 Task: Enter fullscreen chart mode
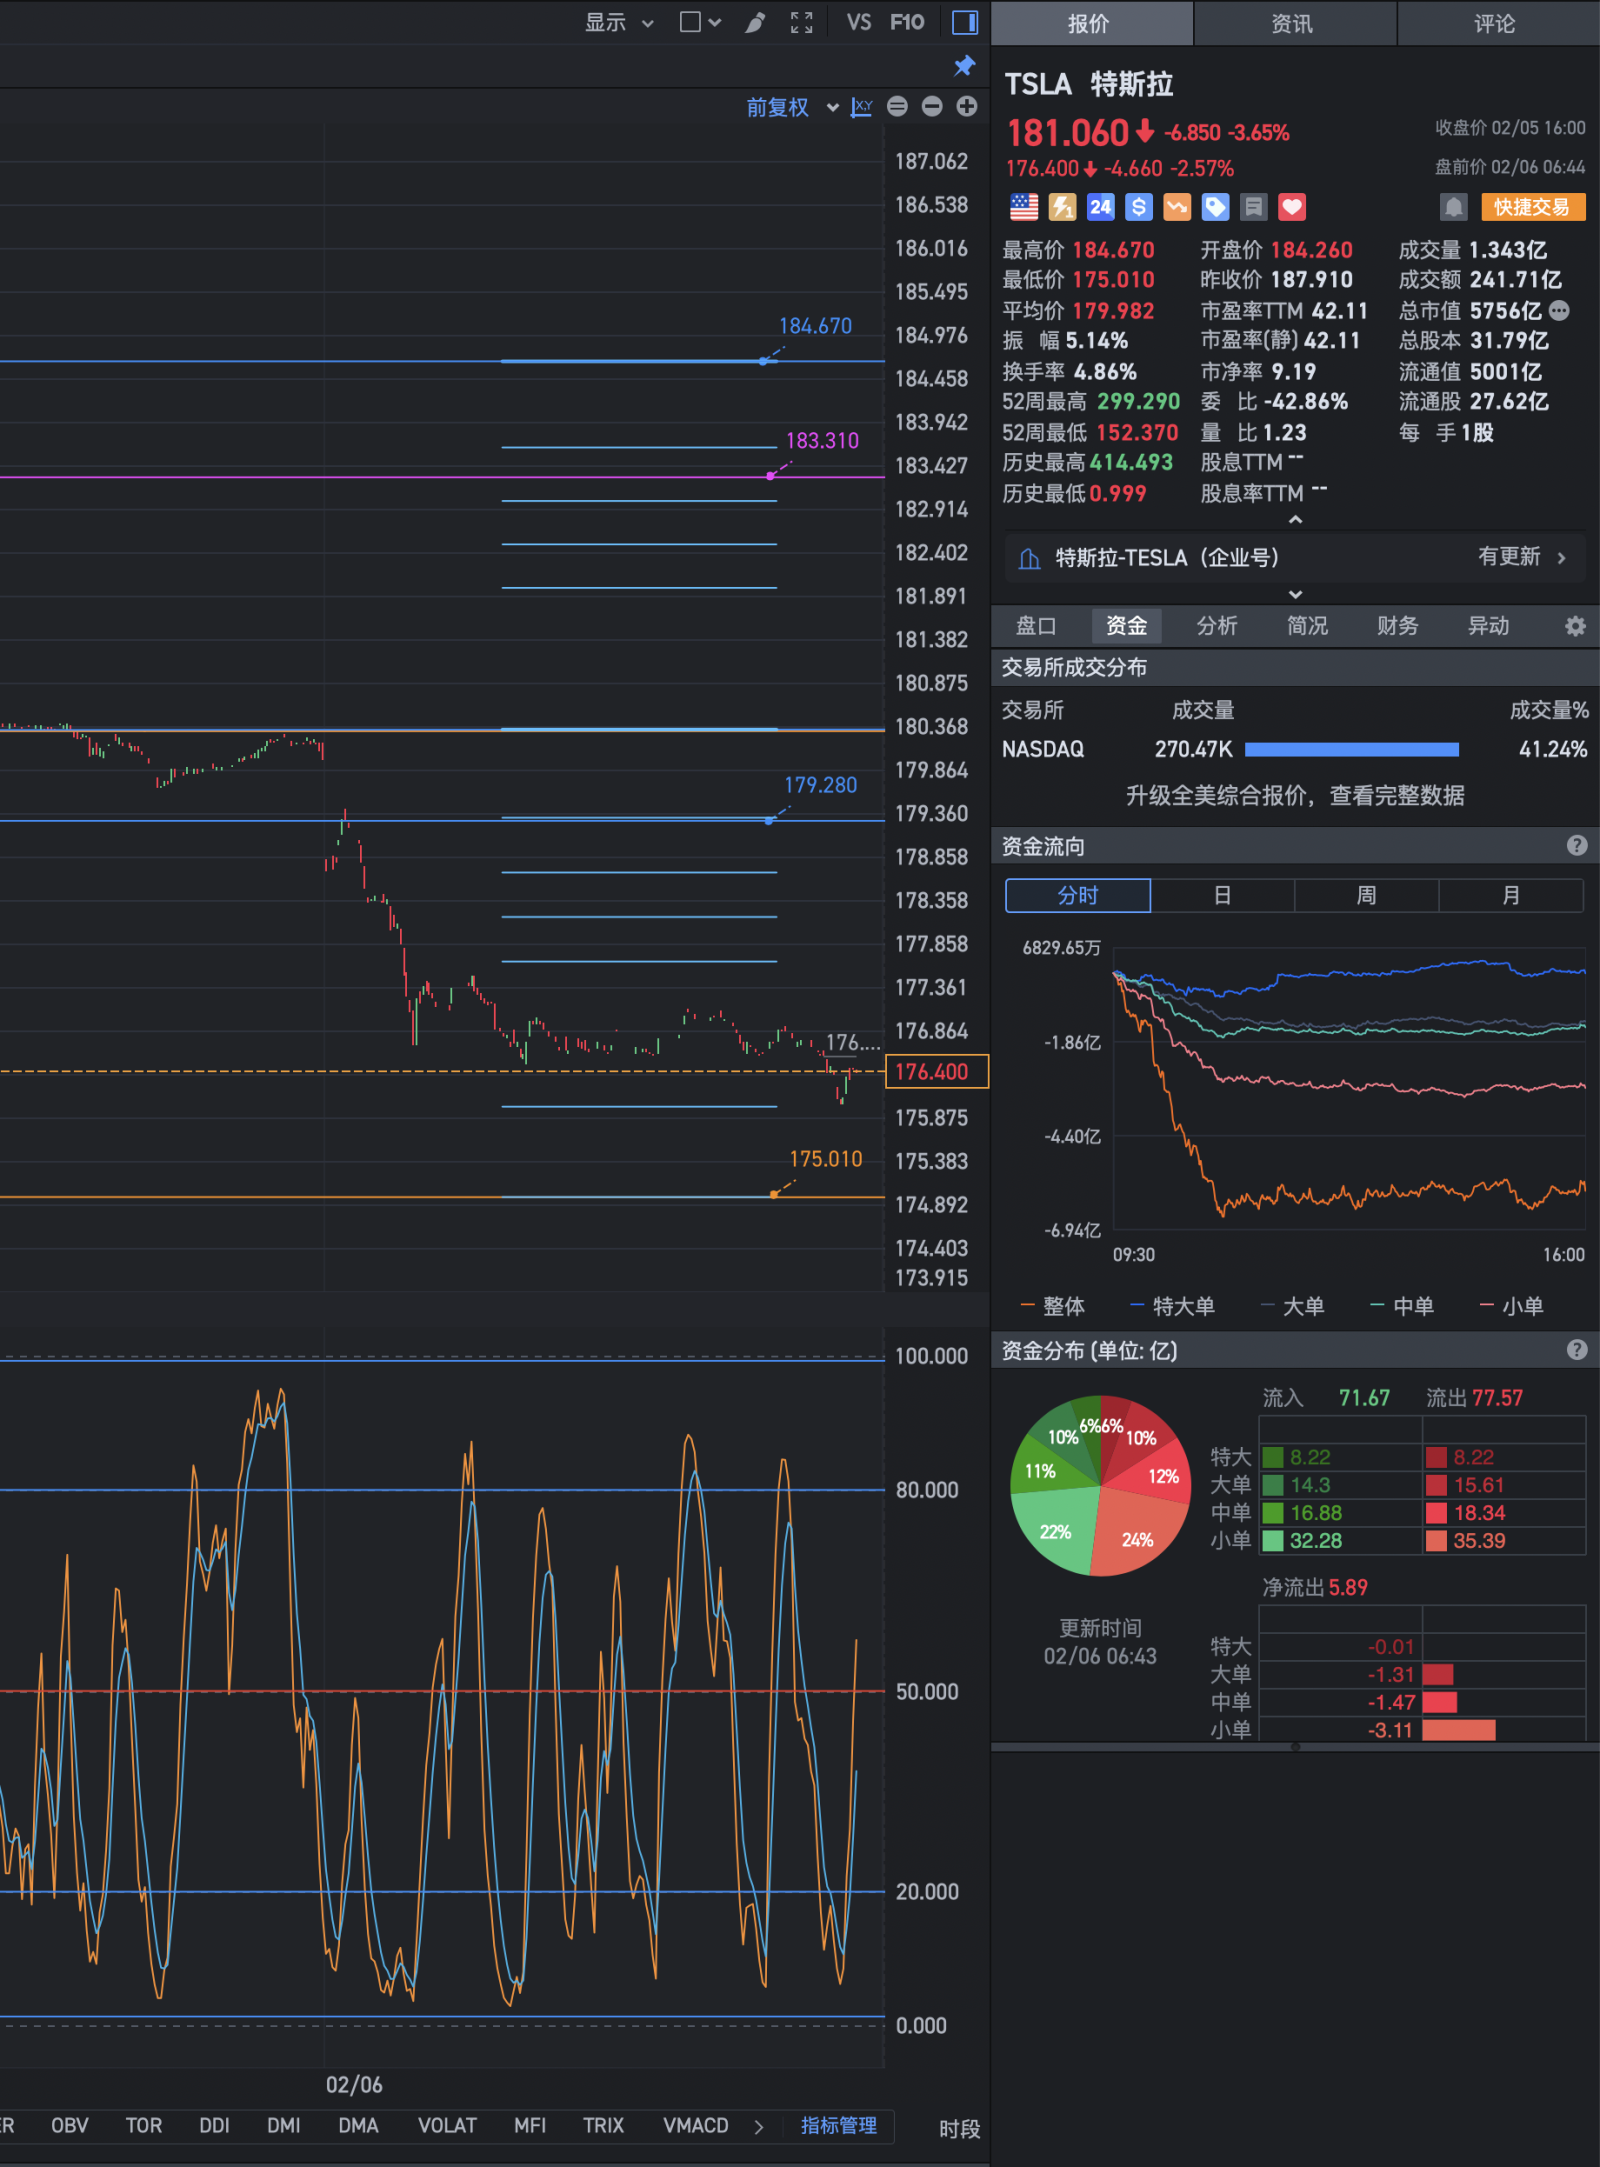tap(801, 22)
